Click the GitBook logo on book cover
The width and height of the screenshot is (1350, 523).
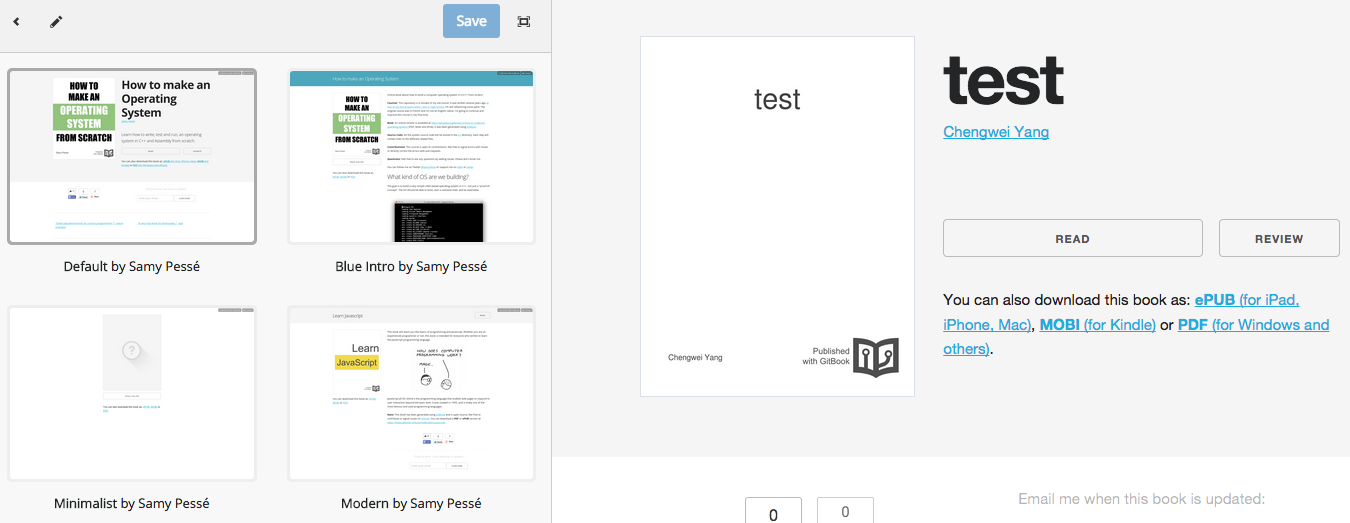click(x=875, y=357)
